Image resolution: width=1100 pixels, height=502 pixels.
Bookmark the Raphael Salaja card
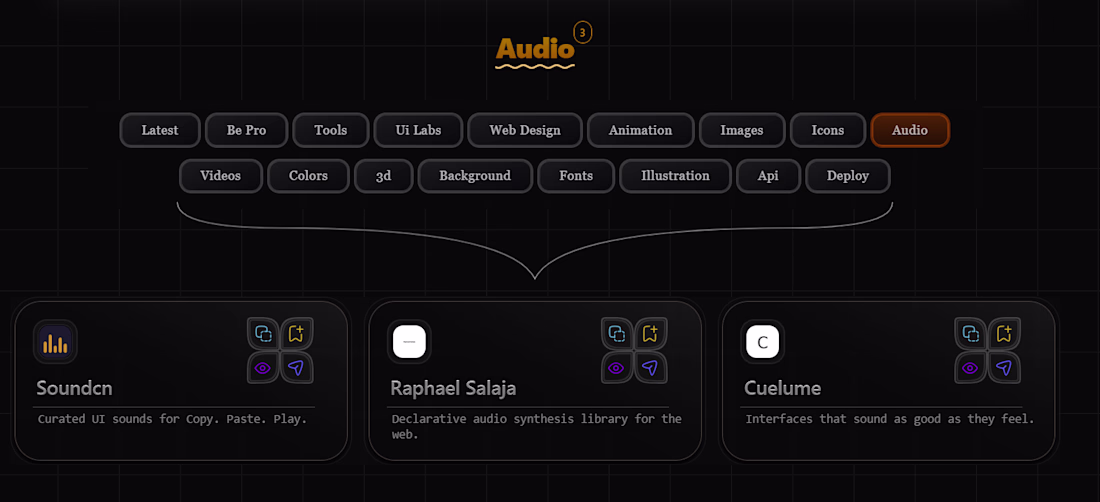point(650,334)
